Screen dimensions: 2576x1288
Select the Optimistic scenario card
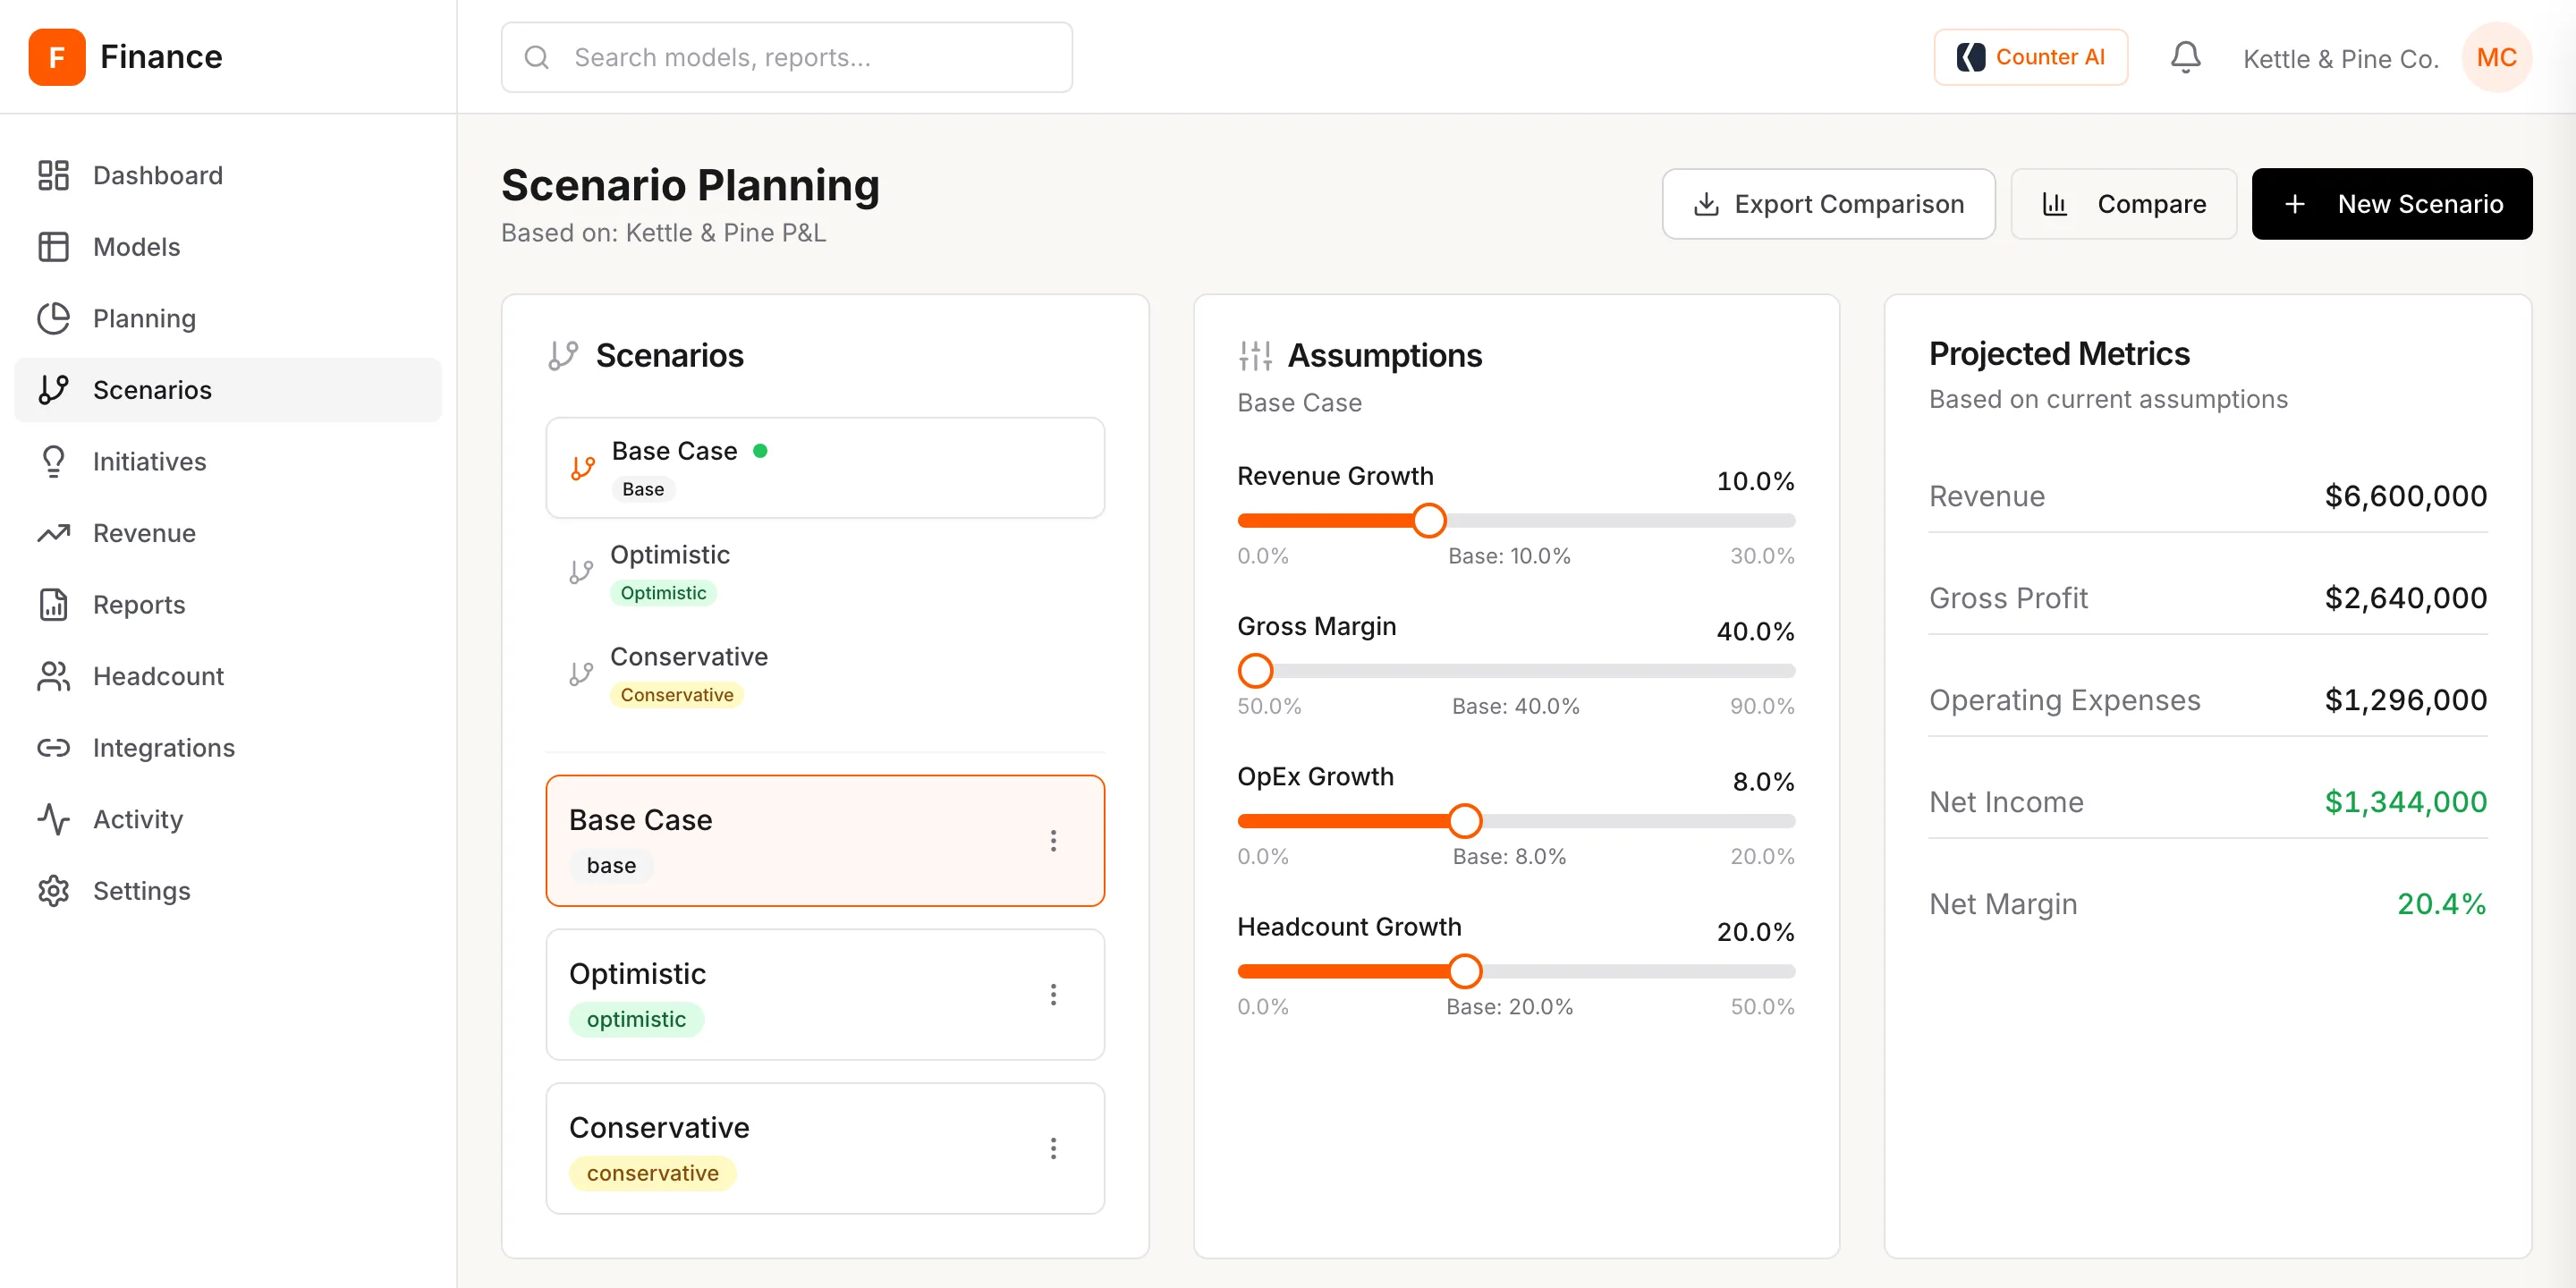tap(825, 995)
